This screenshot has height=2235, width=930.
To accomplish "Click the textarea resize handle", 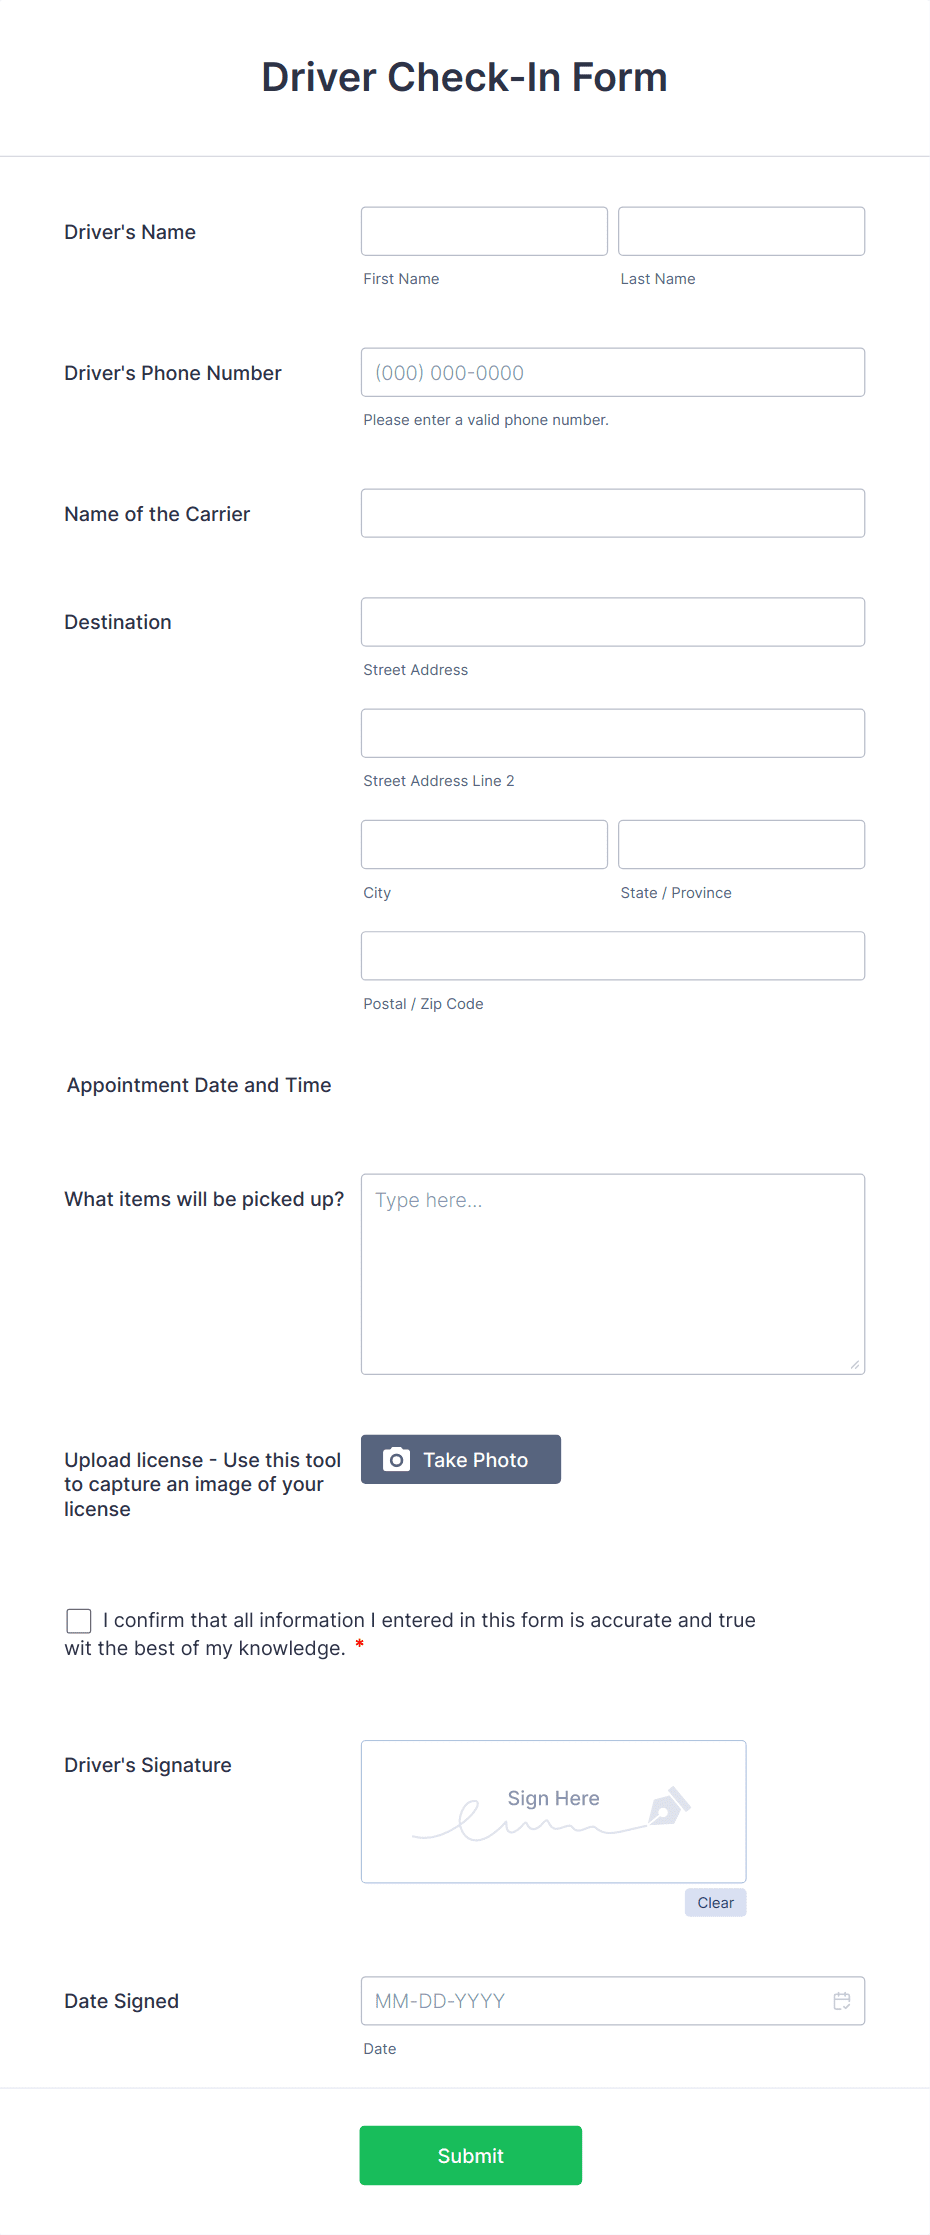I will 855,1362.
